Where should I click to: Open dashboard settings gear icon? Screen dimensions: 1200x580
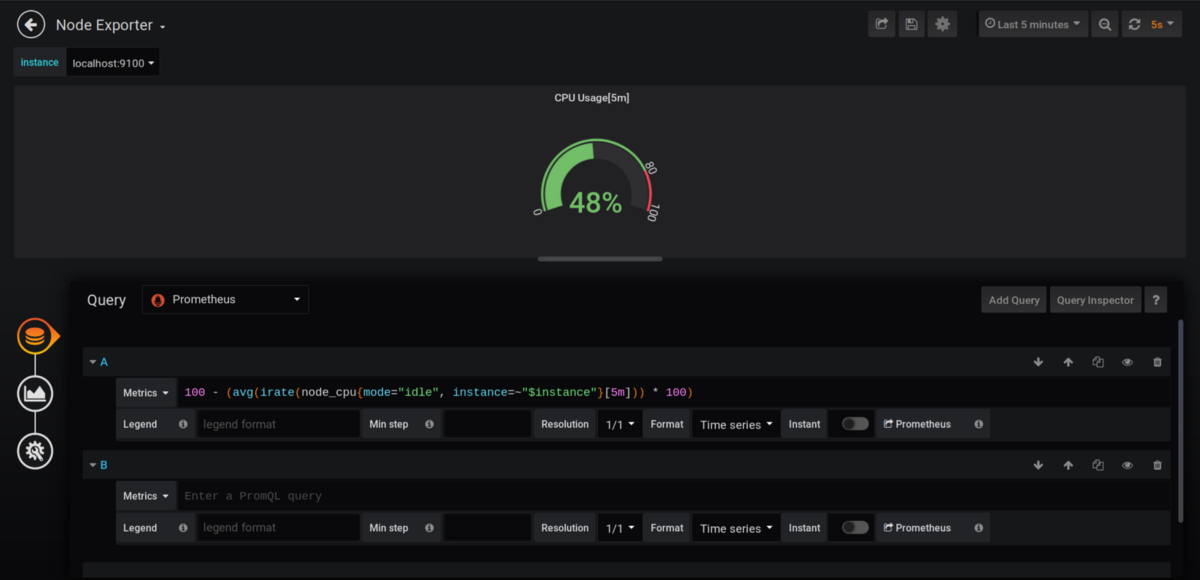pyautogui.click(x=942, y=25)
